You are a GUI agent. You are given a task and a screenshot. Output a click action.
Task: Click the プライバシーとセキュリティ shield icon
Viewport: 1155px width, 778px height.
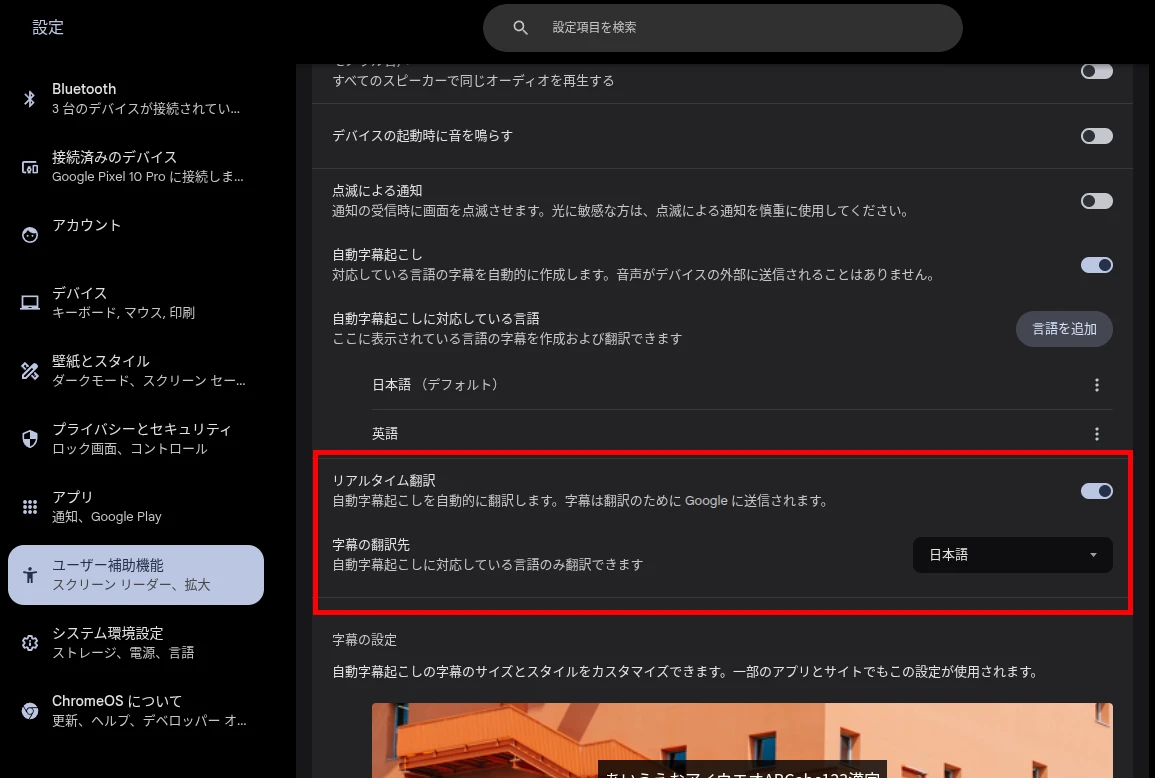point(29,438)
